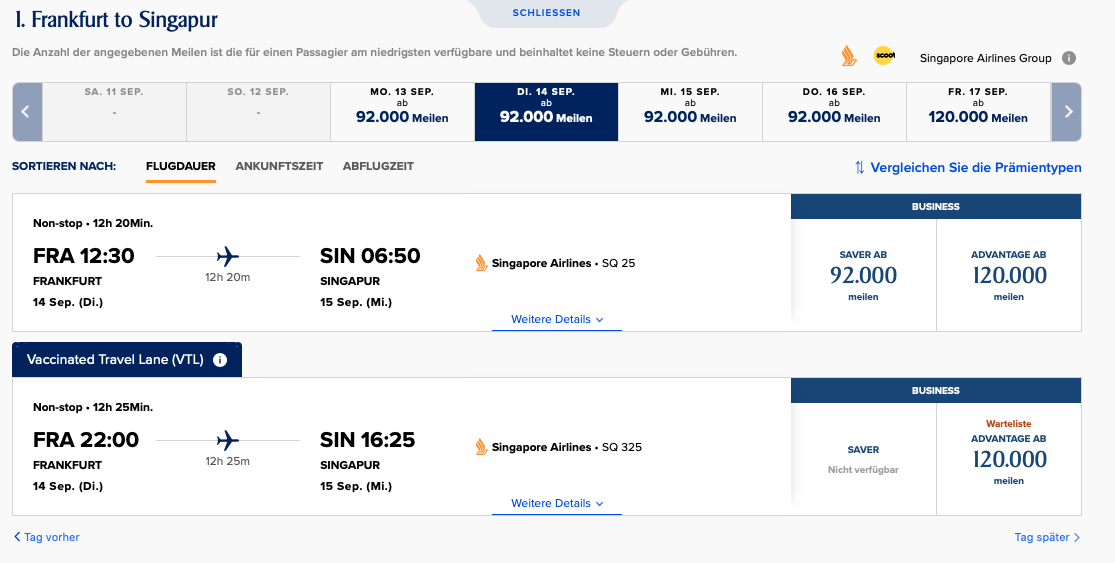The image size is (1115, 563).
Task: Show previous dates with left arrow
Action: pos(26,111)
